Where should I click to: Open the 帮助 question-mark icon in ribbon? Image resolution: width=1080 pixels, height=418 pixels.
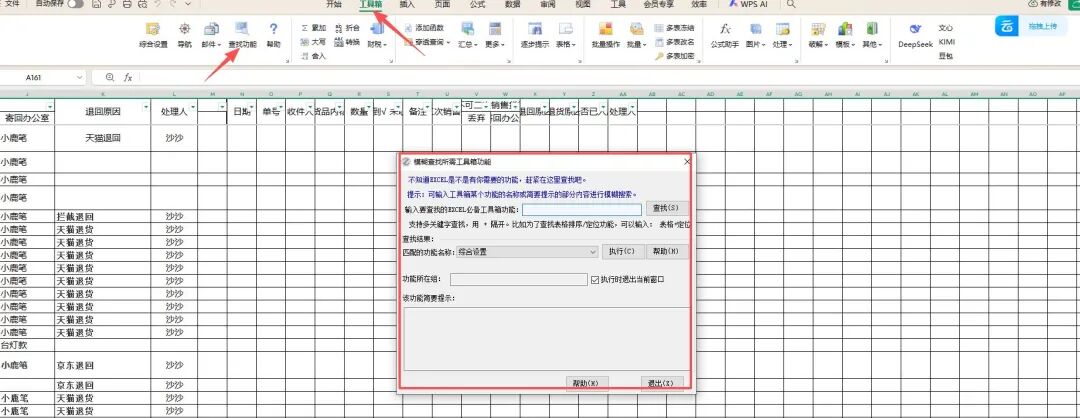pos(273,34)
